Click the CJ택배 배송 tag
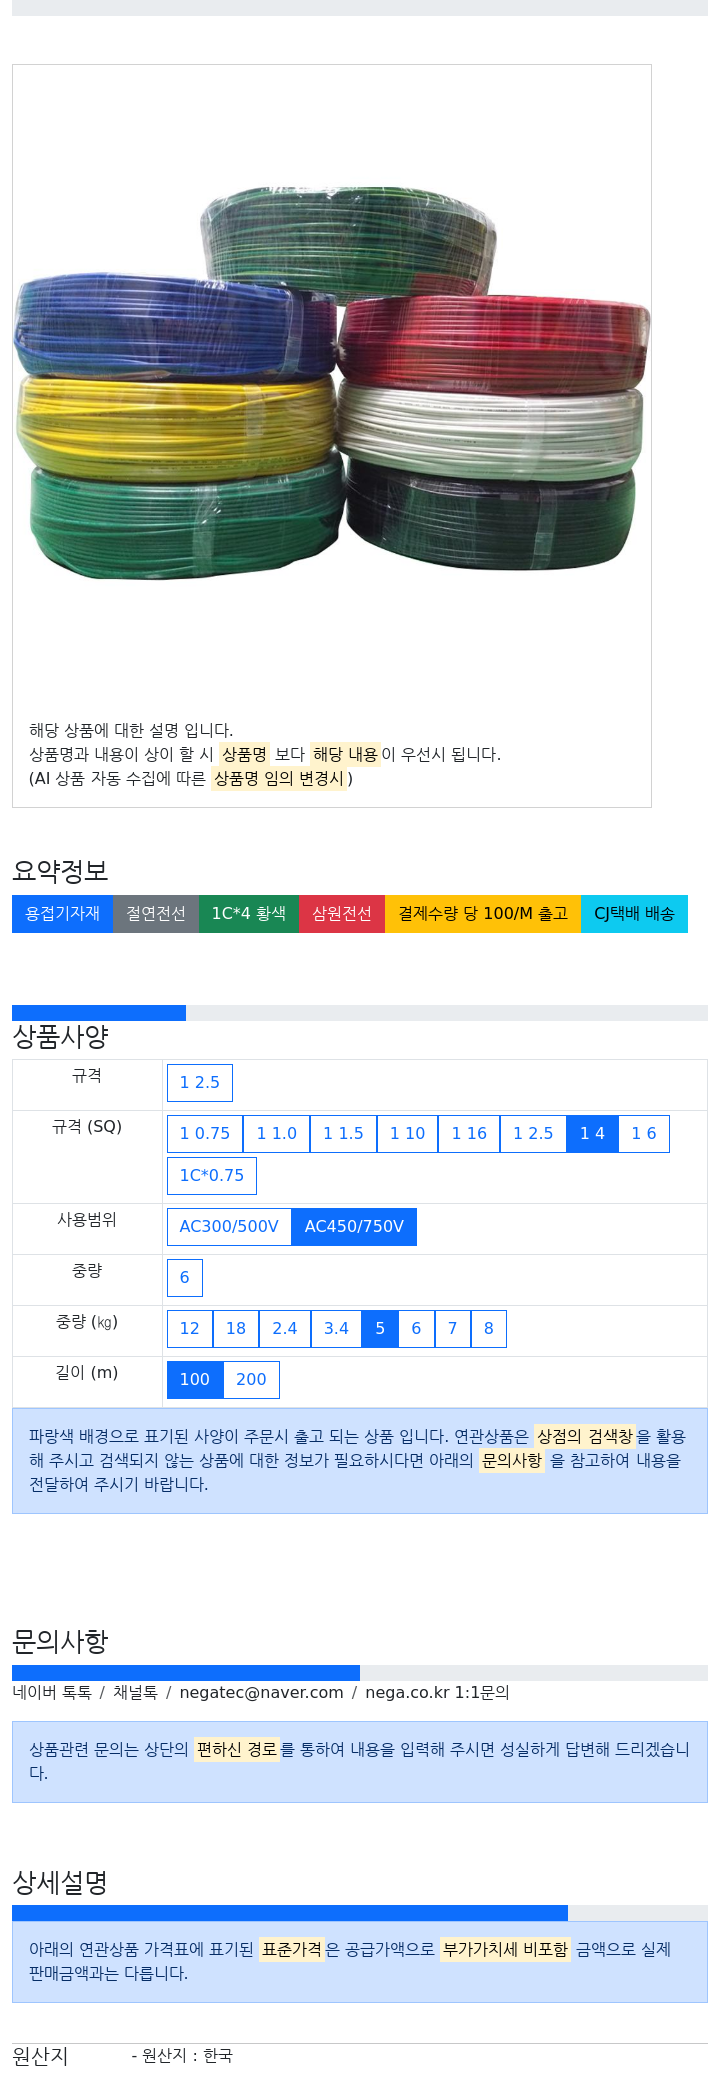 634,914
